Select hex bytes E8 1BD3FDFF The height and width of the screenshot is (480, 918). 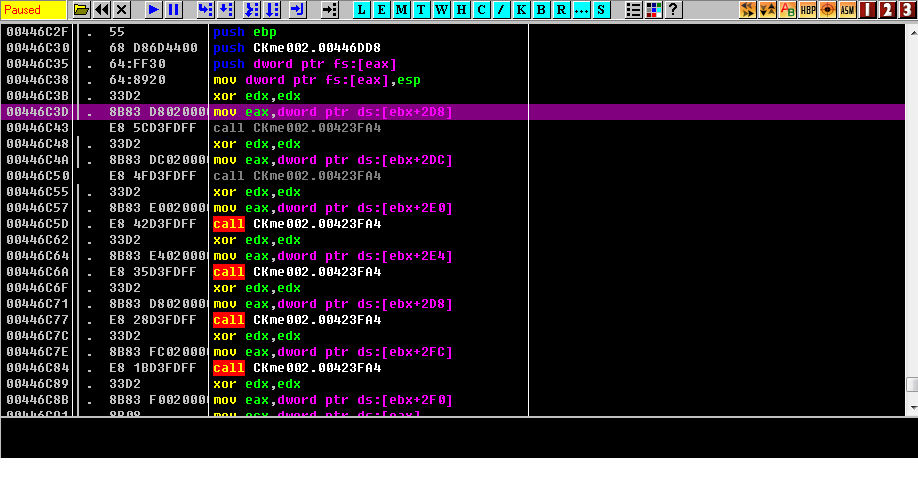click(x=153, y=368)
